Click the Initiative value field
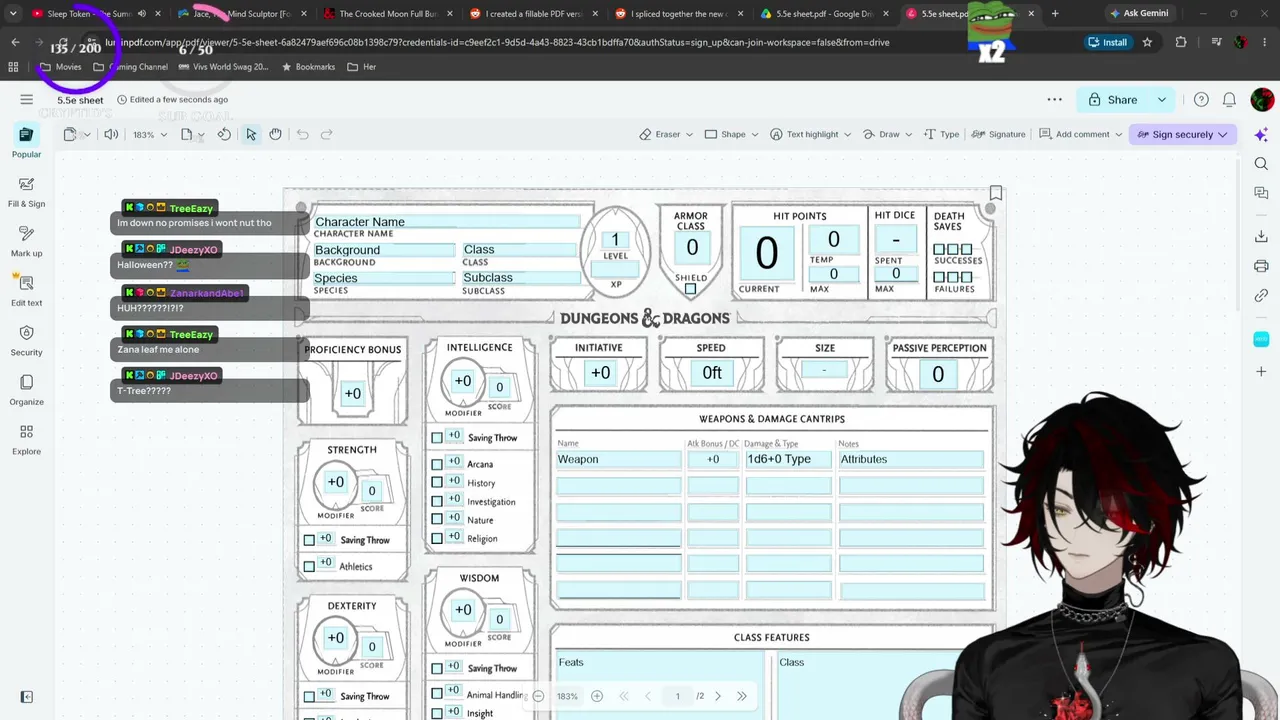The width and height of the screenshot is (1280, 720). (x=600, y=373)
